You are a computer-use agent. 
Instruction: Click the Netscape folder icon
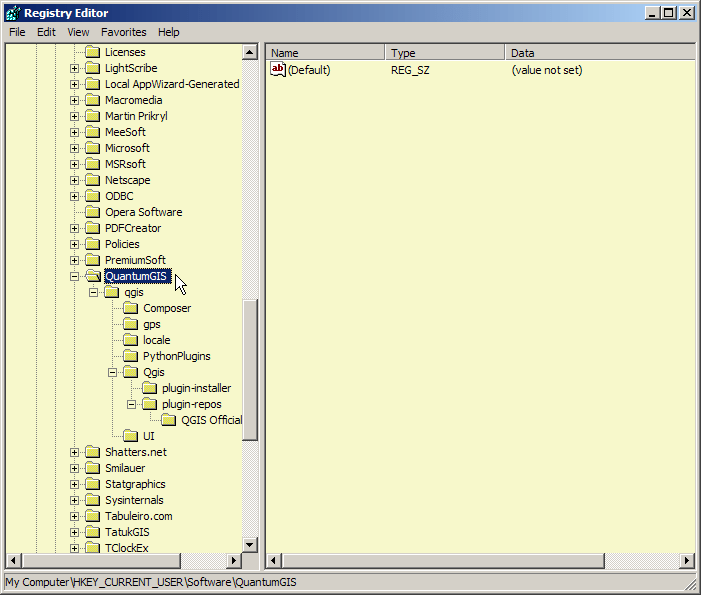(93, 180)
